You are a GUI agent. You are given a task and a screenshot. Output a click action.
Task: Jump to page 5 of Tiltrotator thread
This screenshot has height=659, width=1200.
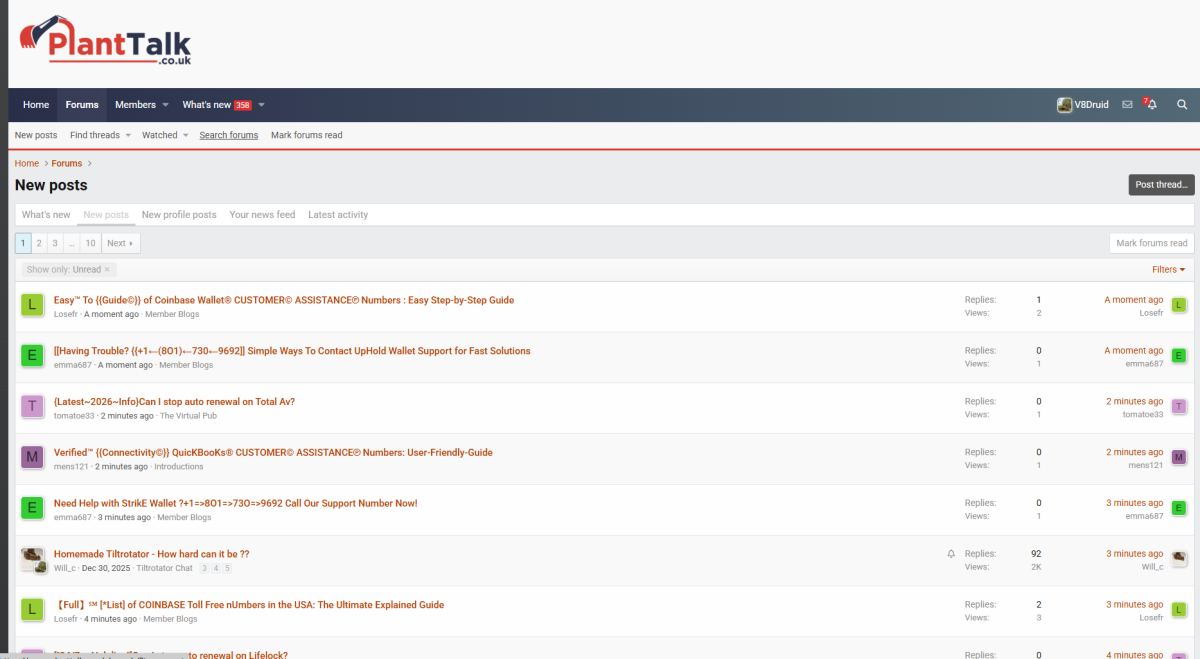point(227,568)
